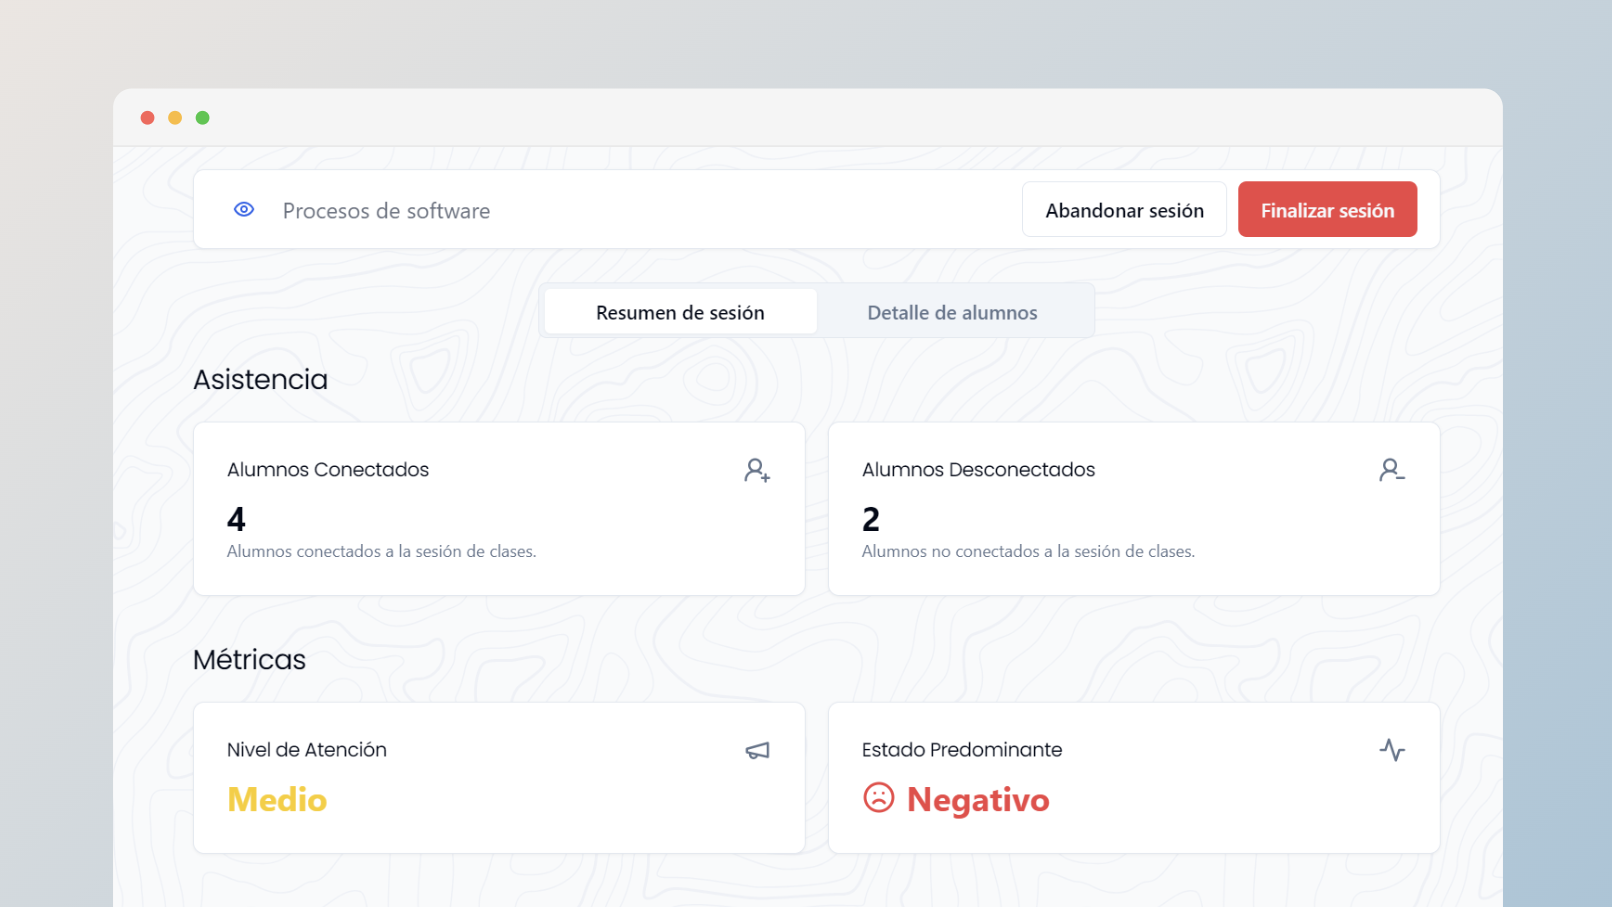The height and width of the screenshot is (907, 1612).
Task: Expand the Alumnos Conectados card details
Action: click(499, 508)
